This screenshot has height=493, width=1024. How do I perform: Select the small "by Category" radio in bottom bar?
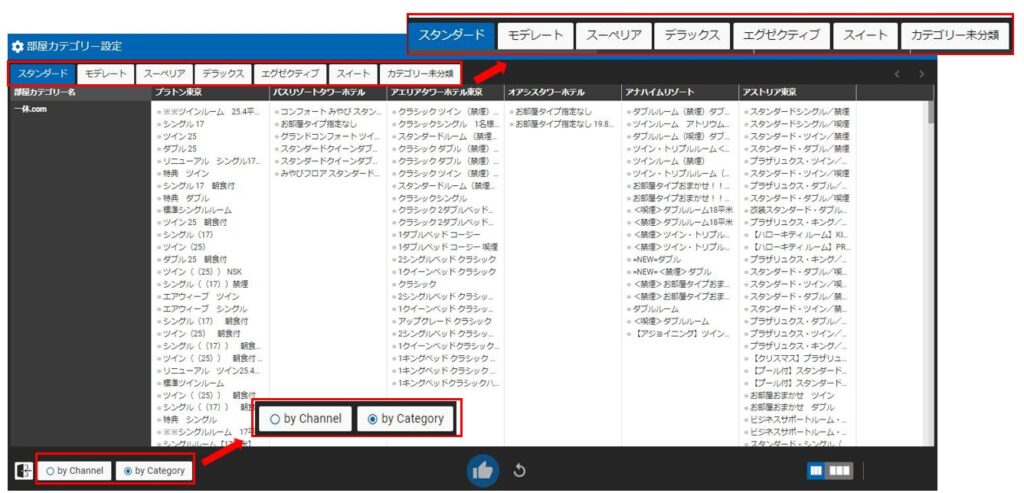click(153, 470)
